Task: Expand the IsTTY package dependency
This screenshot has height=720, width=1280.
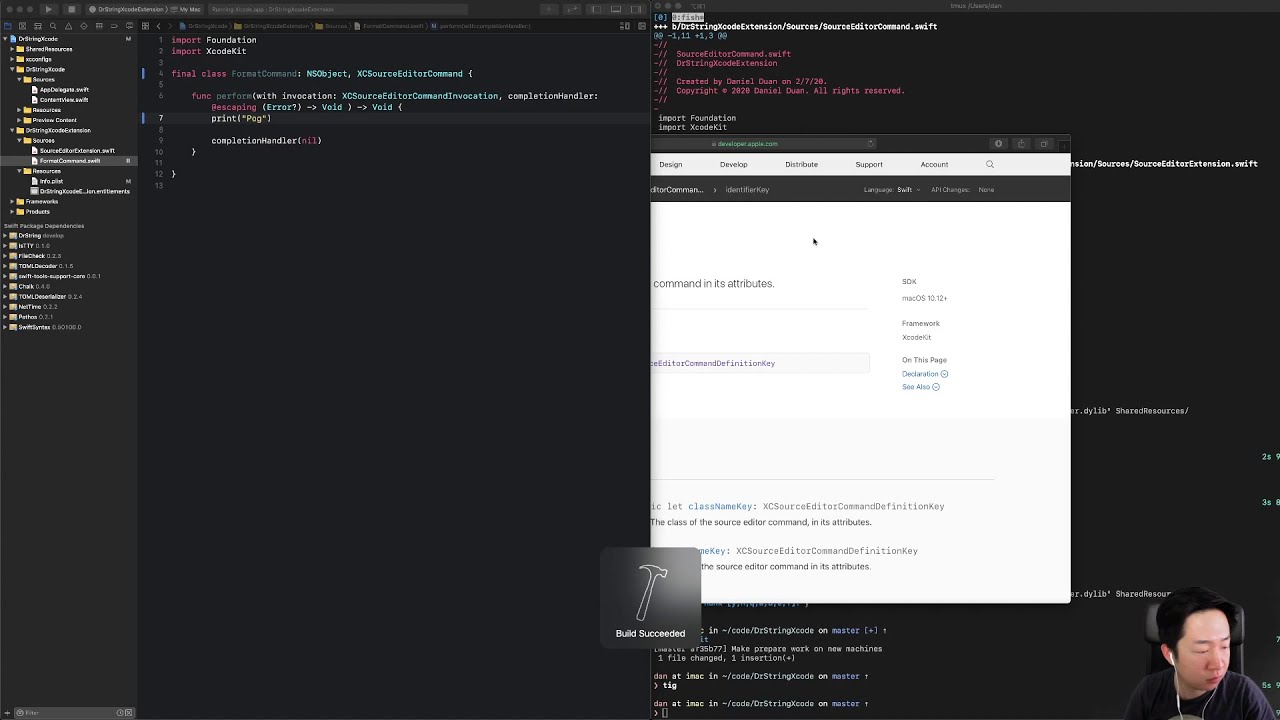Action: [6, 246]
